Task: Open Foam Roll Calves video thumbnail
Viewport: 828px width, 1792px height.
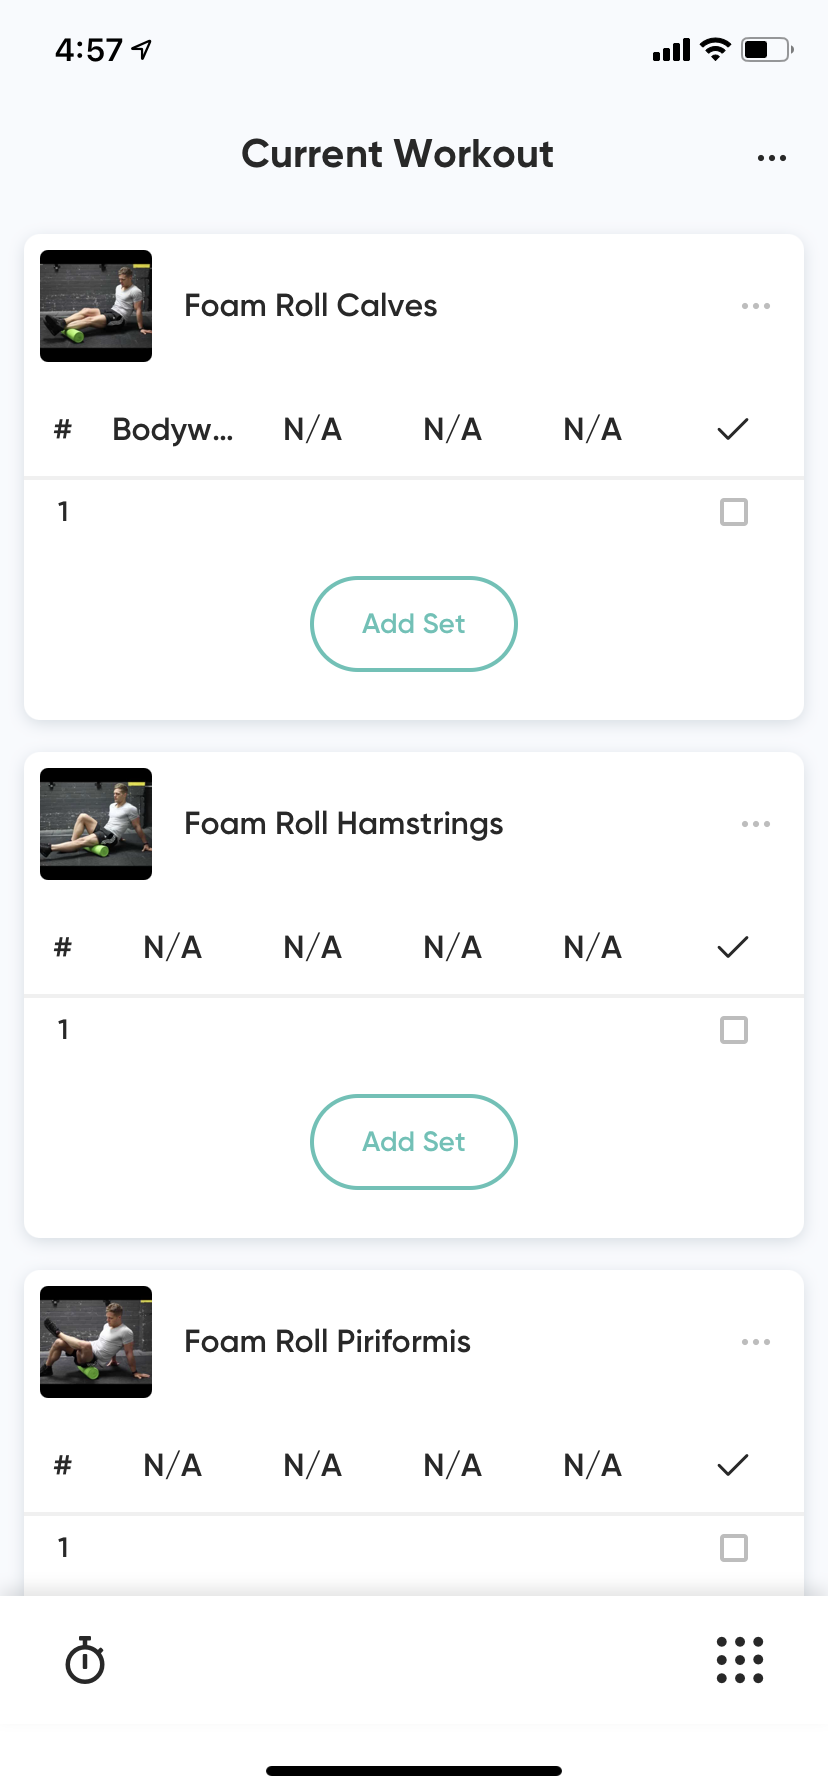Action: (96, 306)
